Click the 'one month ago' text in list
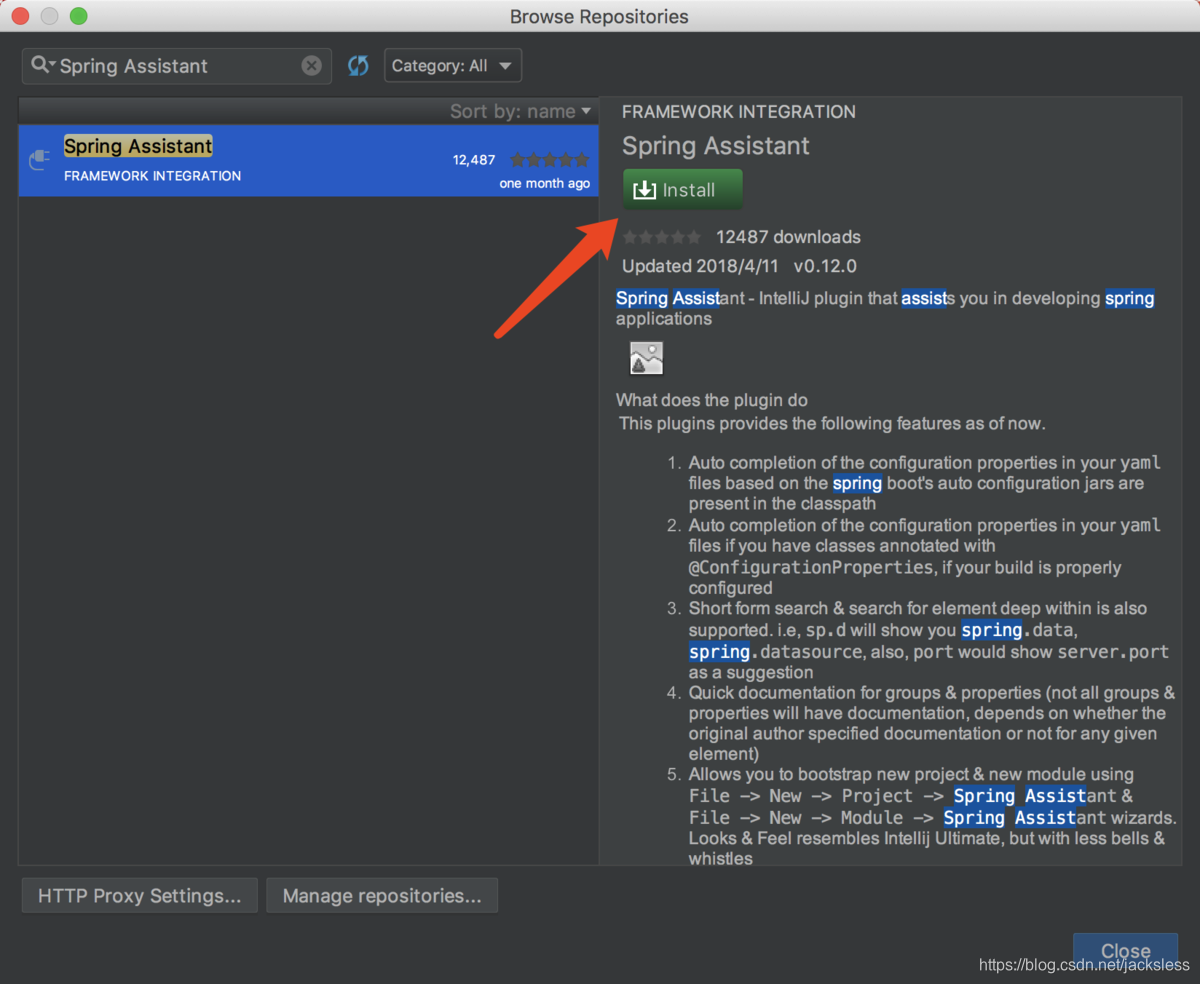Viewport: 1200px width, 984px height. pos(545,184)
